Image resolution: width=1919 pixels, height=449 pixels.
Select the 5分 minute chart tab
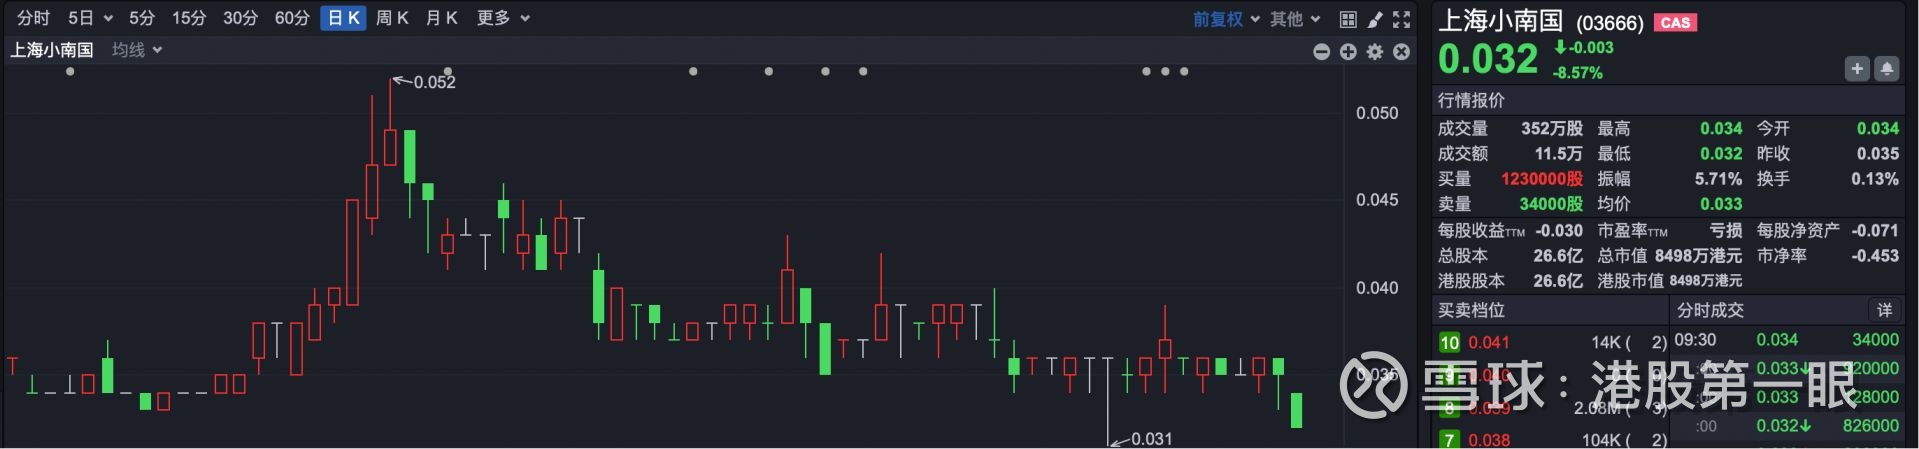pos(142,18)
